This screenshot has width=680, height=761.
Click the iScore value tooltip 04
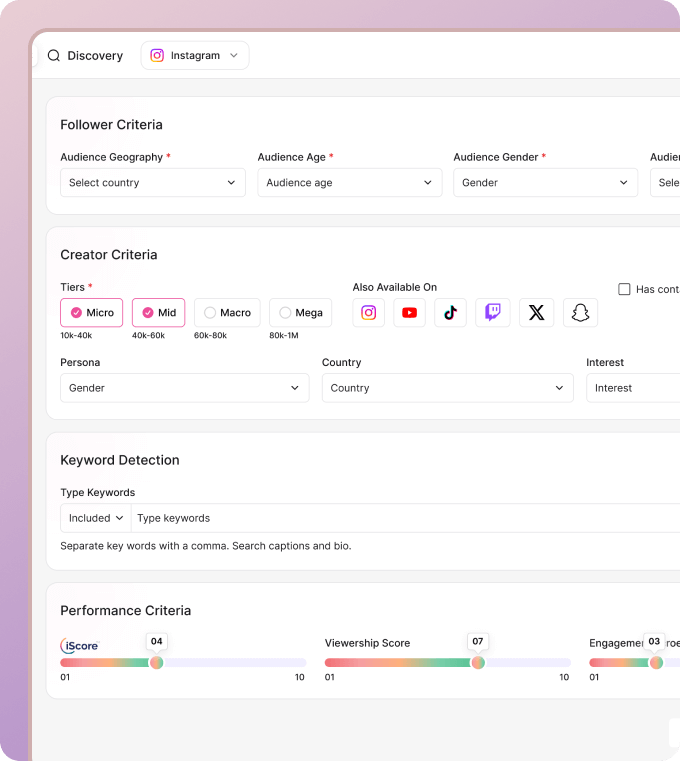[x=156, y=641]
